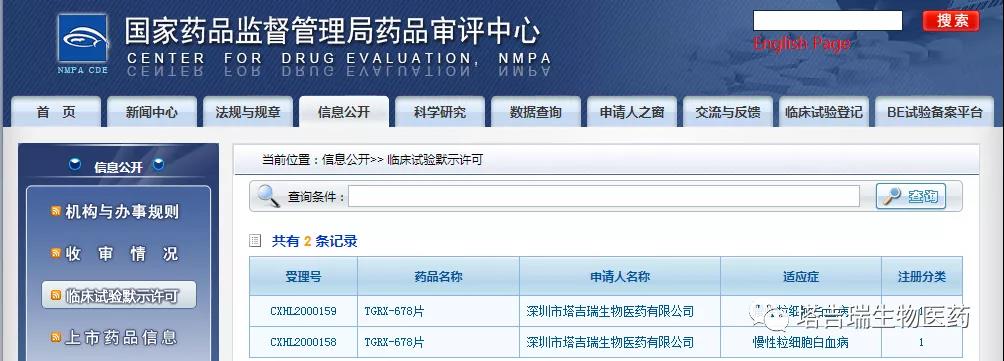Open the 数据查询 navigation tab
1004x361 pixels.
click(x=536, y=112)
